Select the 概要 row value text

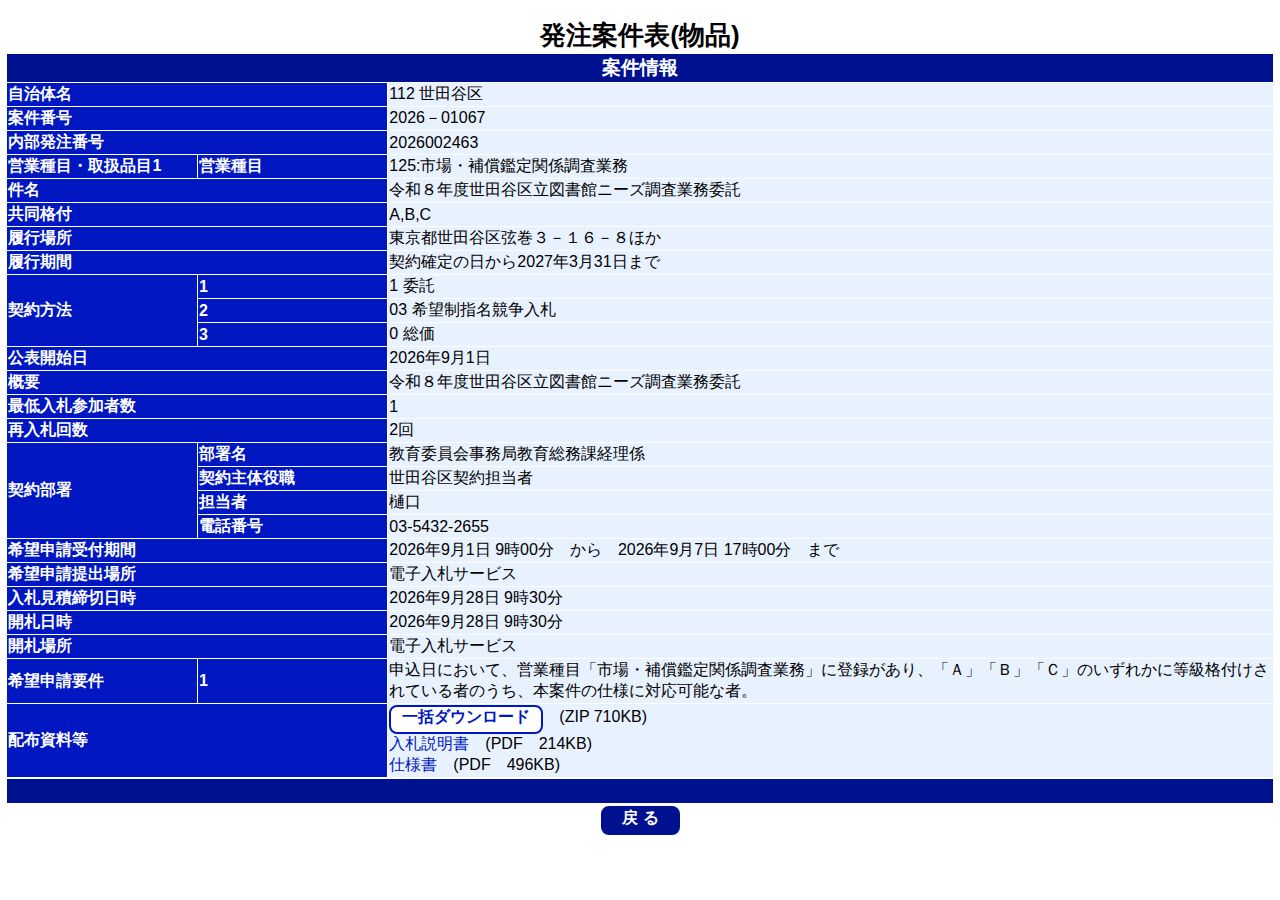coord(565,382)
